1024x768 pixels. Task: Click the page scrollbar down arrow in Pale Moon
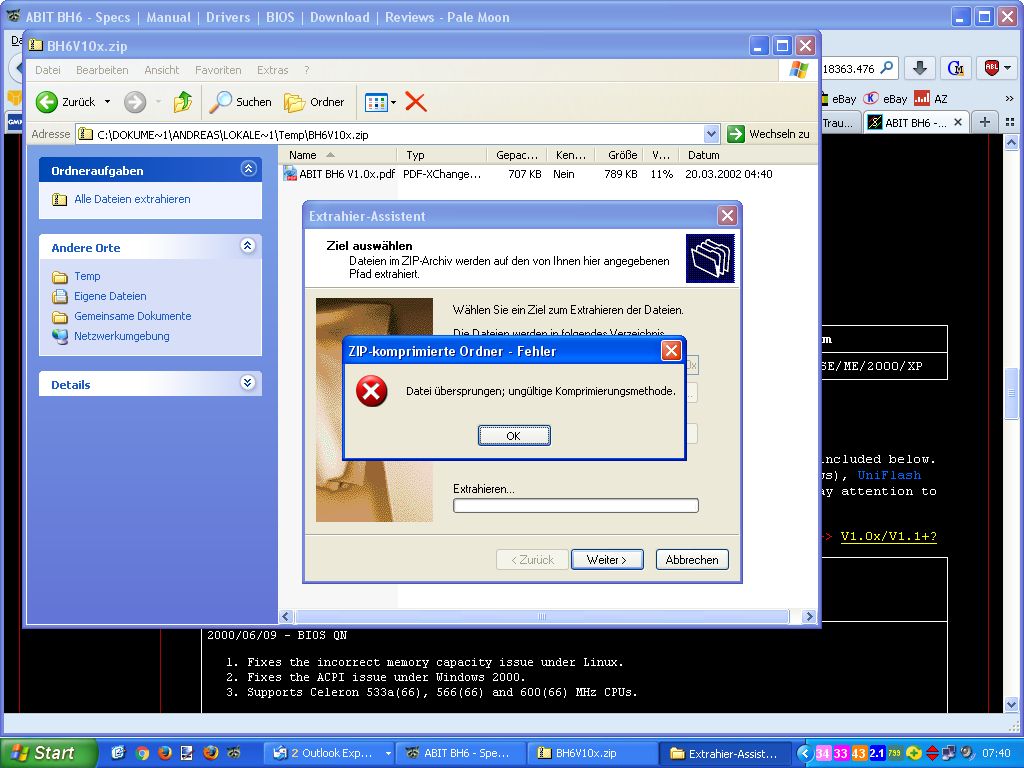[x=1011, y=705]
